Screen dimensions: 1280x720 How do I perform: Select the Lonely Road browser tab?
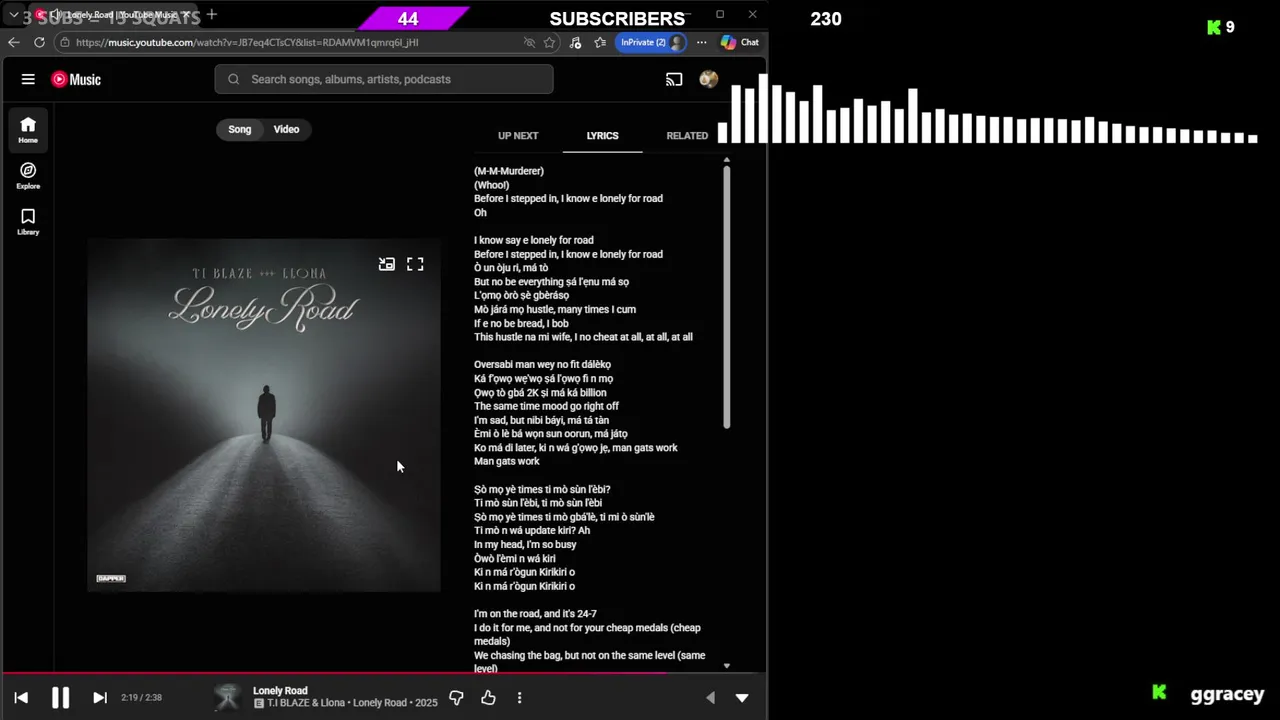(113, 15)
